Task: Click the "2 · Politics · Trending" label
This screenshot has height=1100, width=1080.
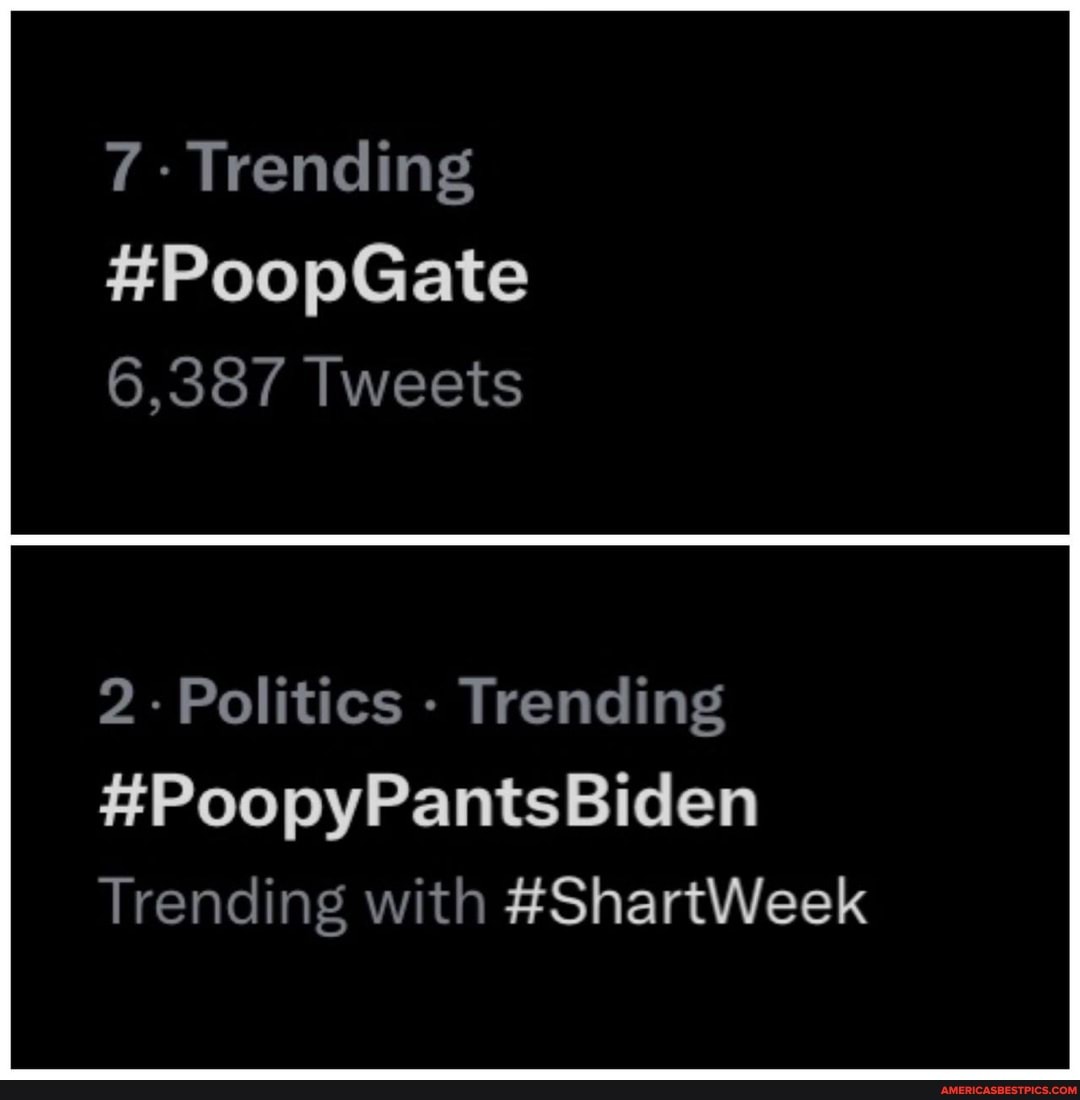Action: point(412,702)
